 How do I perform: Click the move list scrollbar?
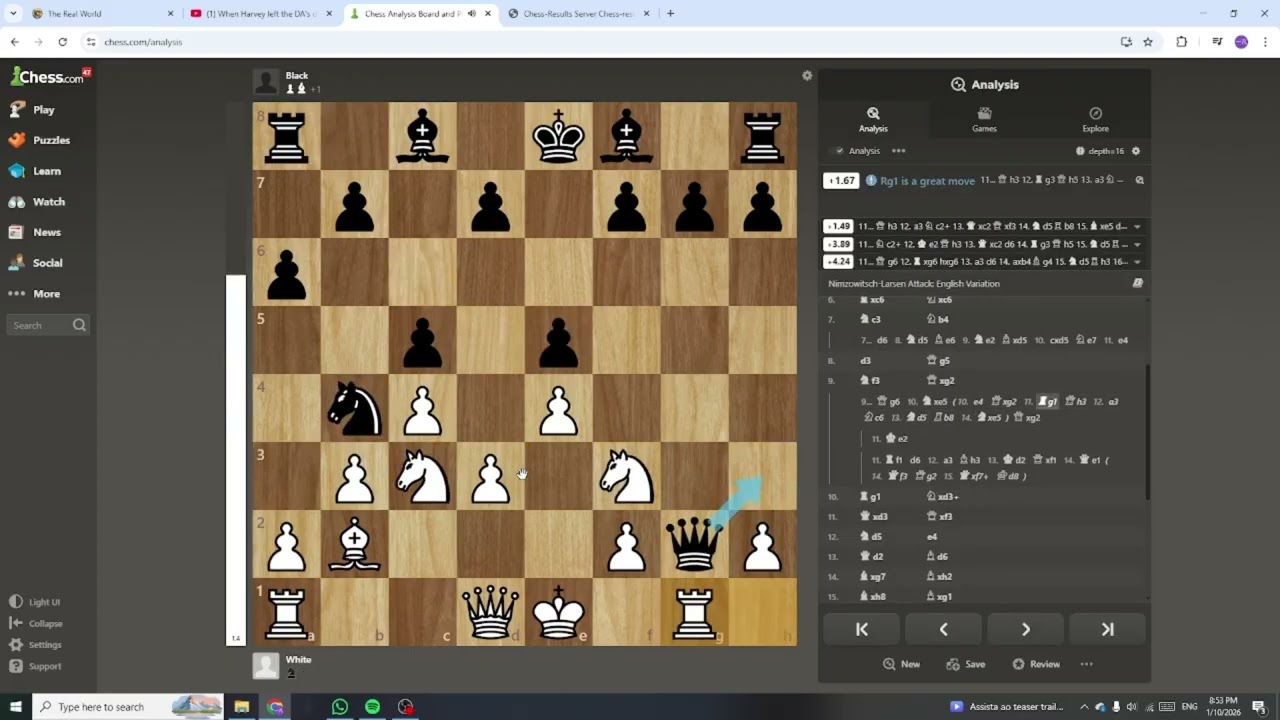(x=1147, y=432)
